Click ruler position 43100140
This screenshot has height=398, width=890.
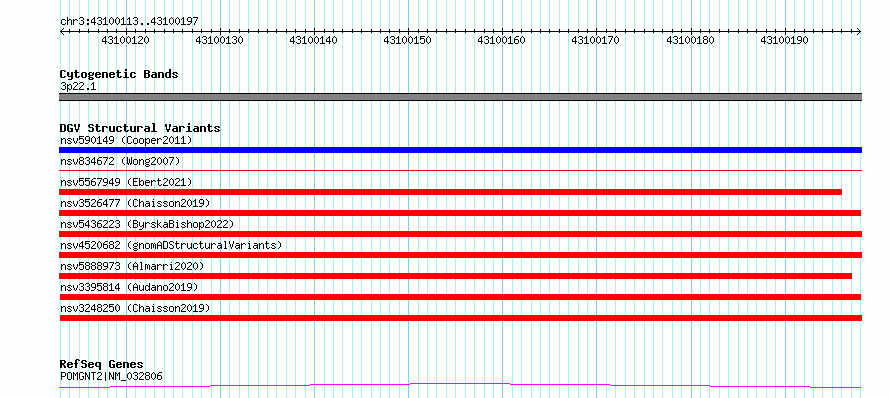pyautogui.click(x=313, y=40)
